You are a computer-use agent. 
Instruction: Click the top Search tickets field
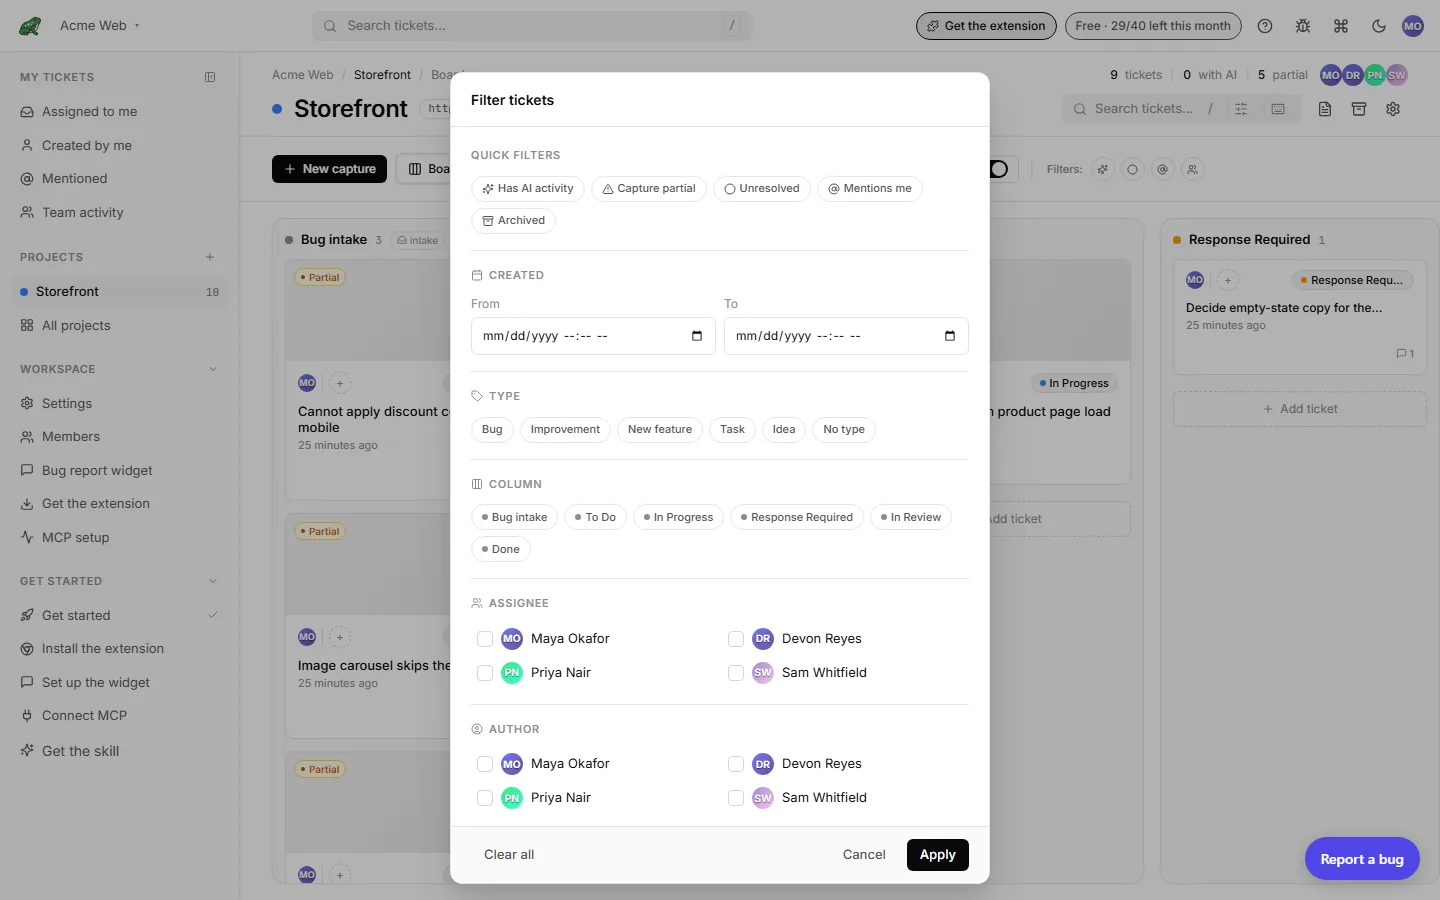[x=532, y=26]
